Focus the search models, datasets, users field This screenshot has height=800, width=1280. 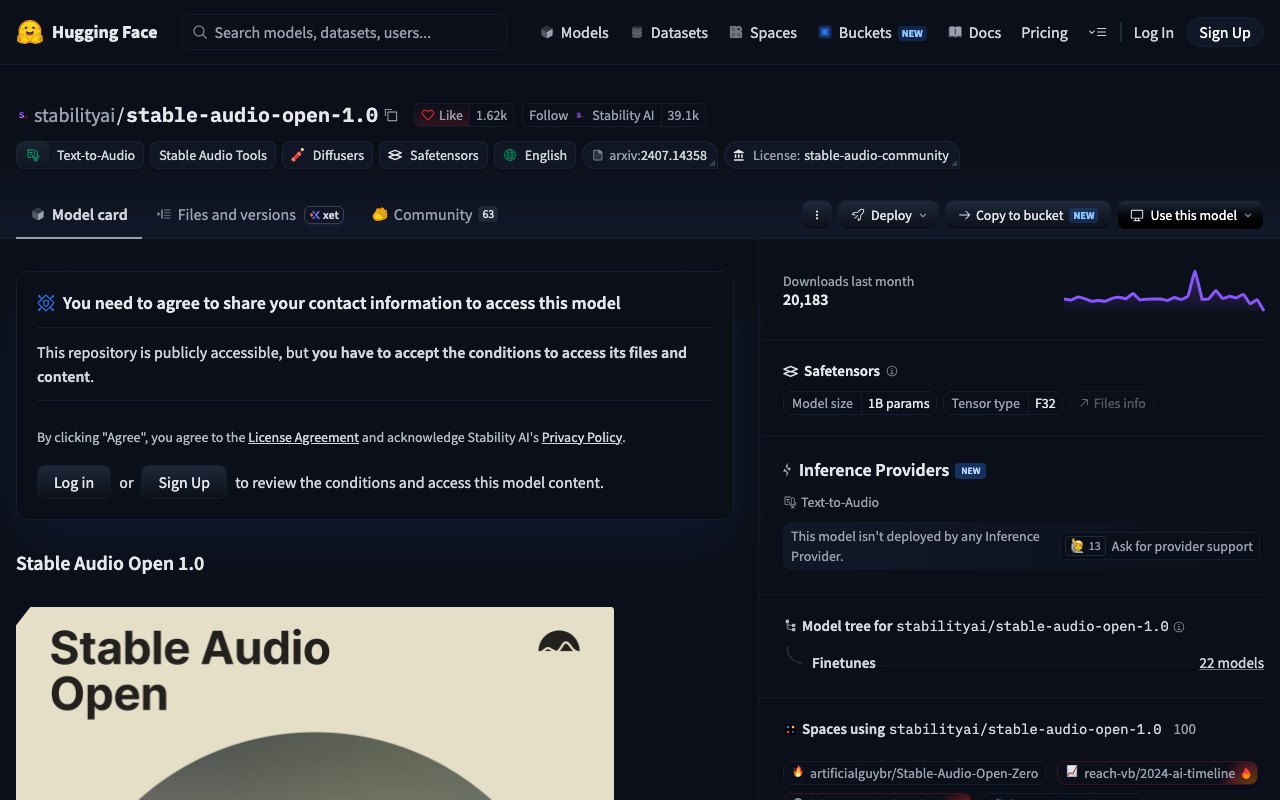point(344,32)
